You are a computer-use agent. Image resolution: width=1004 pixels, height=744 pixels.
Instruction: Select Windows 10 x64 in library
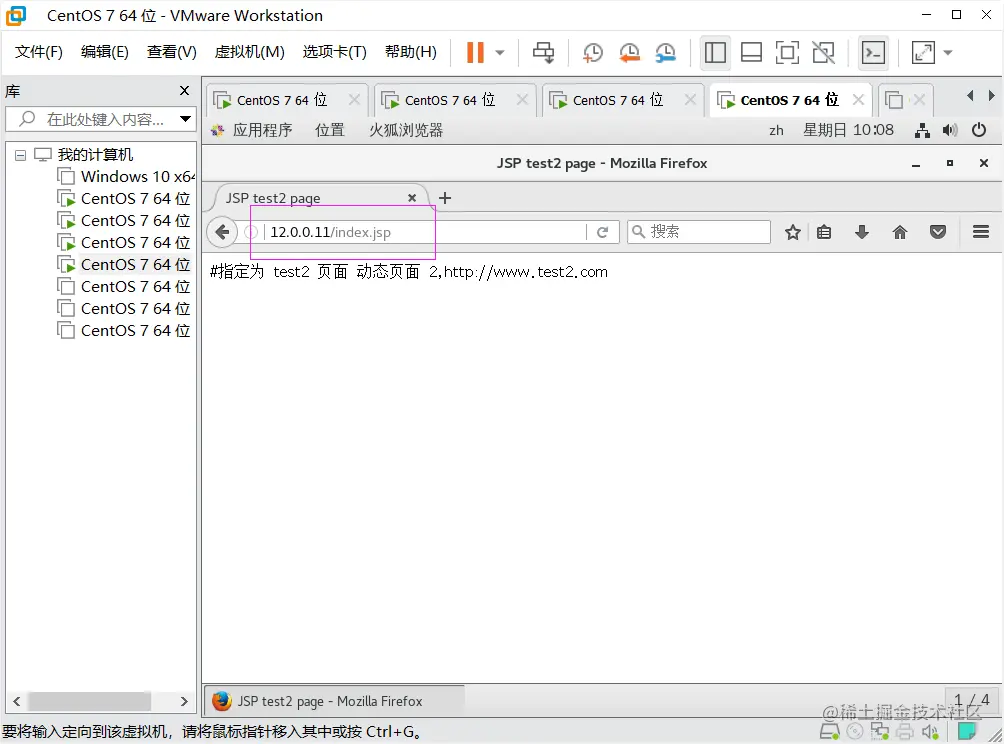[126, 176]
